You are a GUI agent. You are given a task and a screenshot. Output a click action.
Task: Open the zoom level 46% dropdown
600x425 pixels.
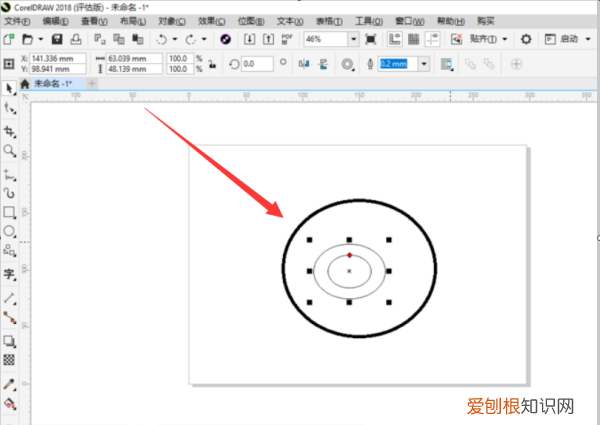(x=353, y=39)
